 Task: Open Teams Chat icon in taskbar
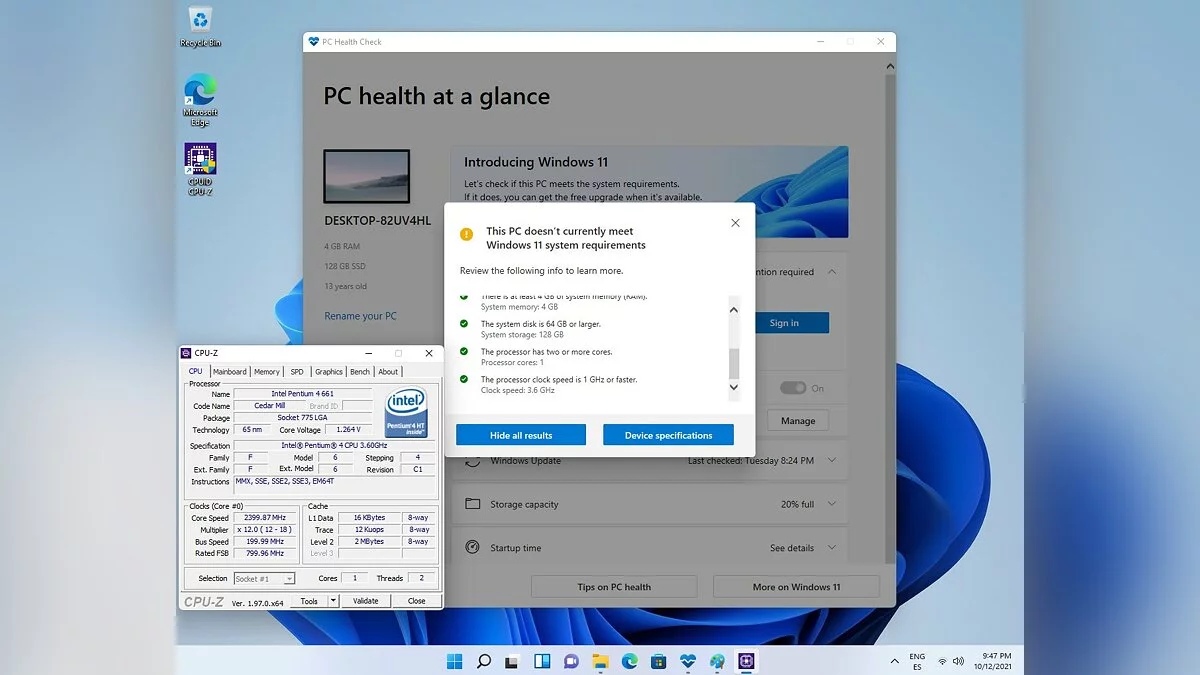point(571,661)
